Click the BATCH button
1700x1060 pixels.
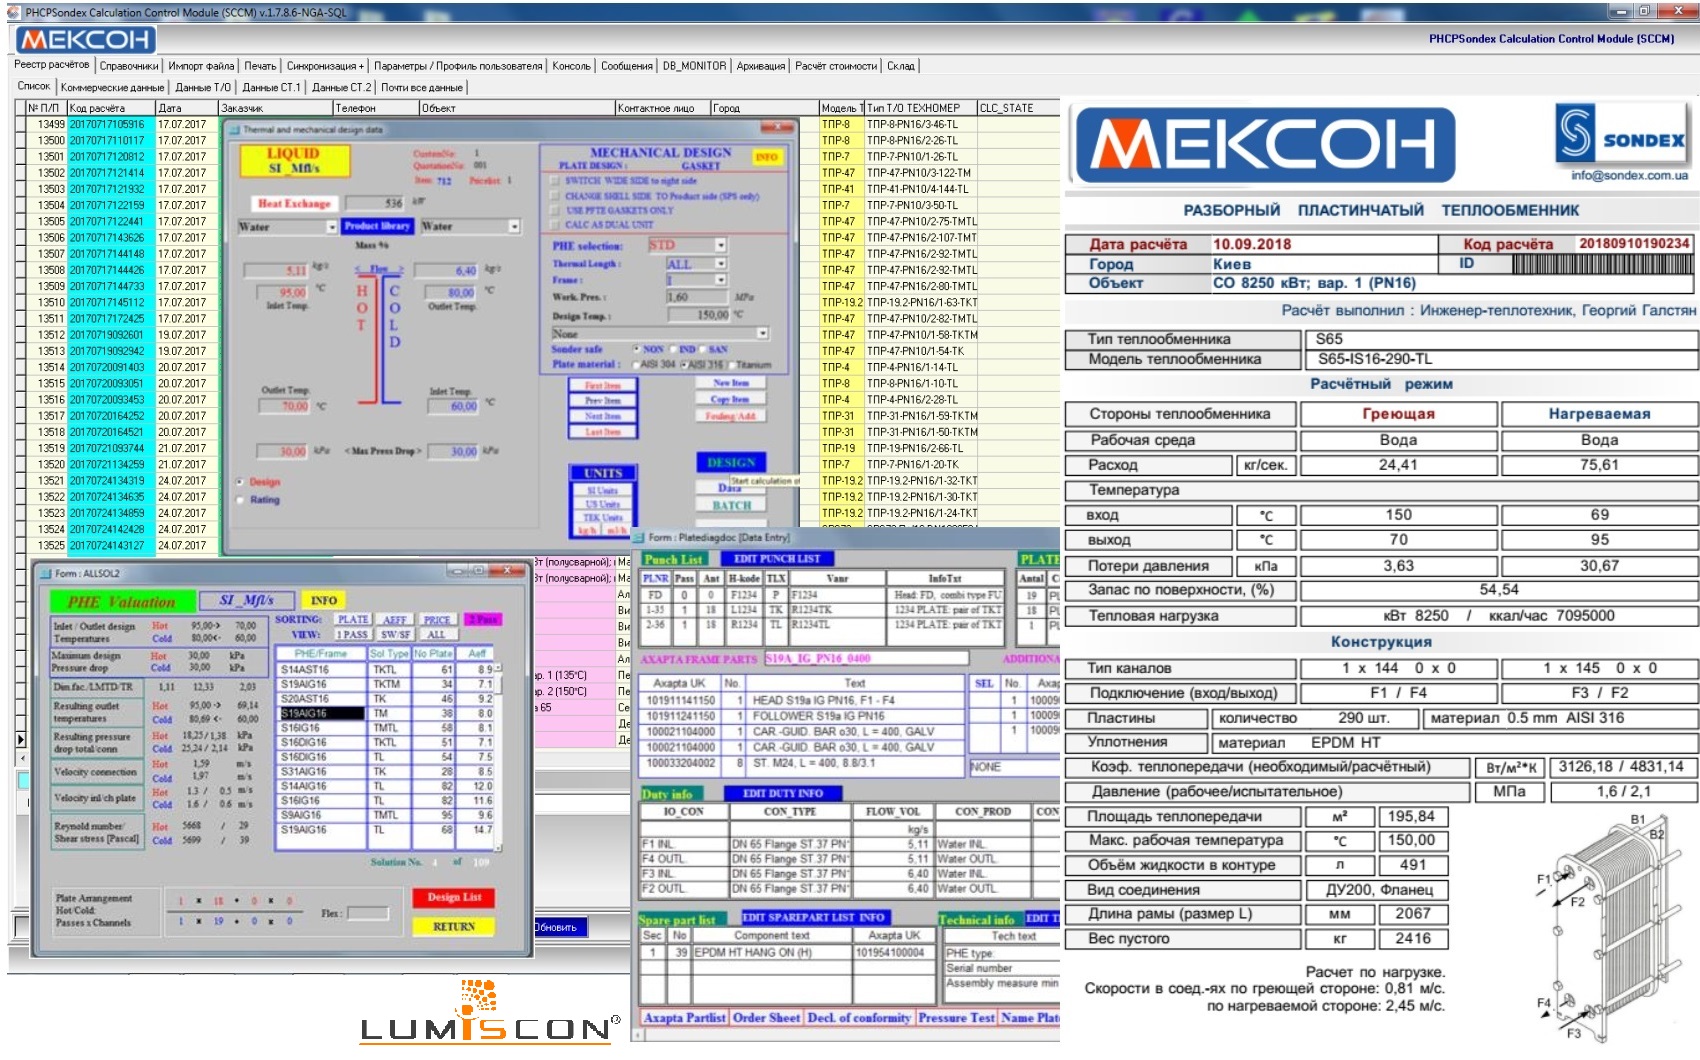pyautogui.click(x=731, y=506)
